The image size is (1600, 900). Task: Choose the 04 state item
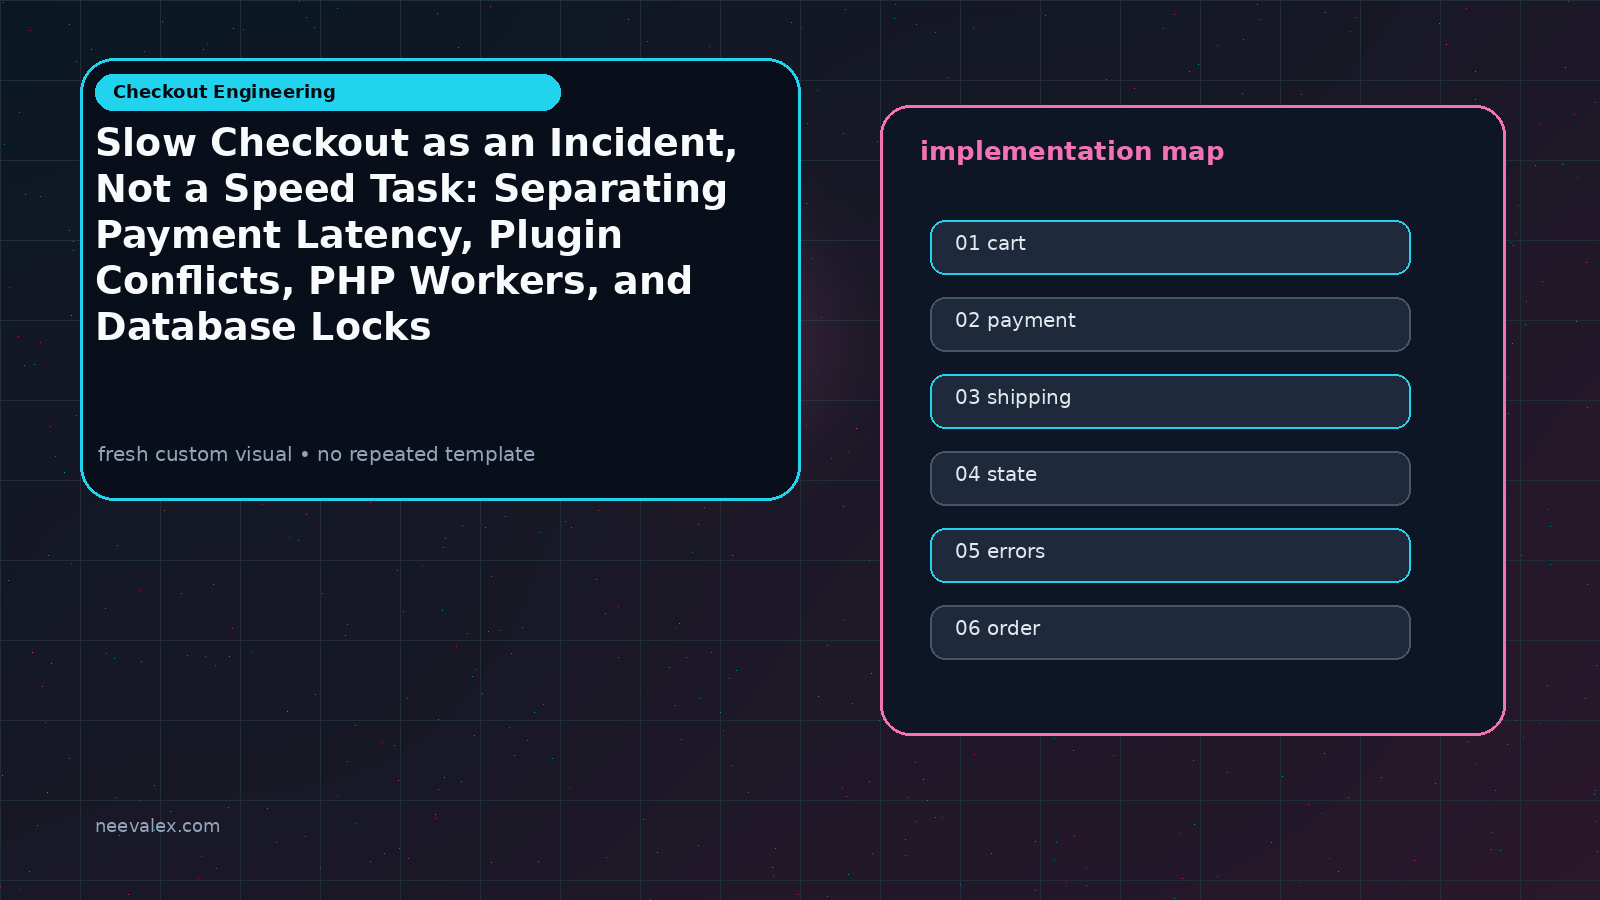pyautogui.click(x=1170, y=478)
